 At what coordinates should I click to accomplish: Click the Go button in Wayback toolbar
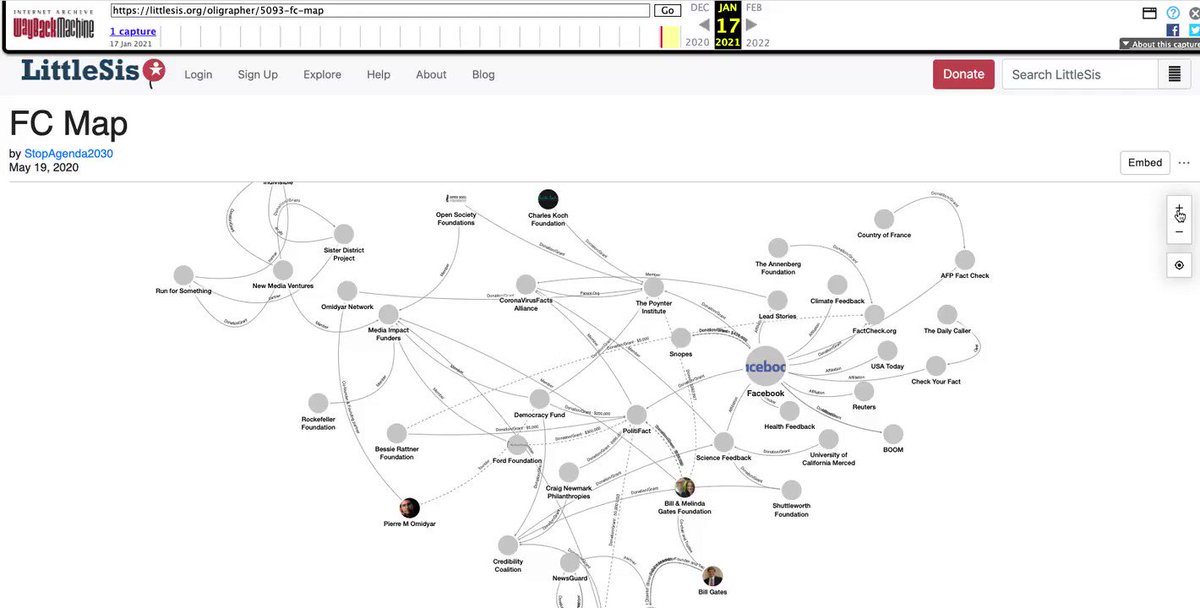point(667,11)
